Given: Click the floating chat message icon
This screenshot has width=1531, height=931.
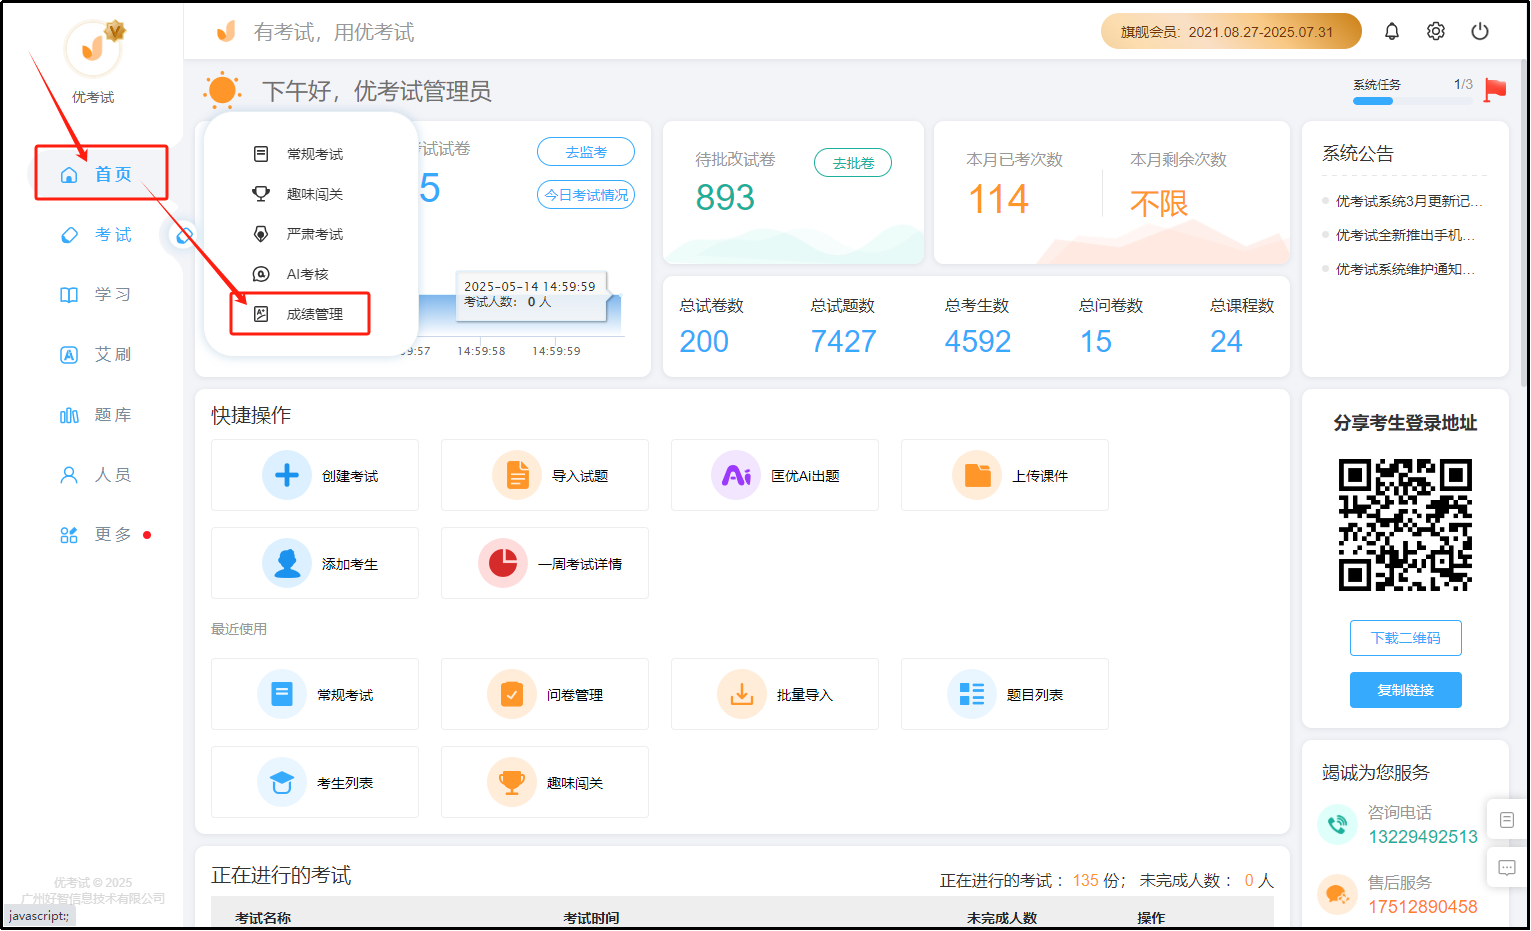Looking at the screenshot, I should point(1507,868).
